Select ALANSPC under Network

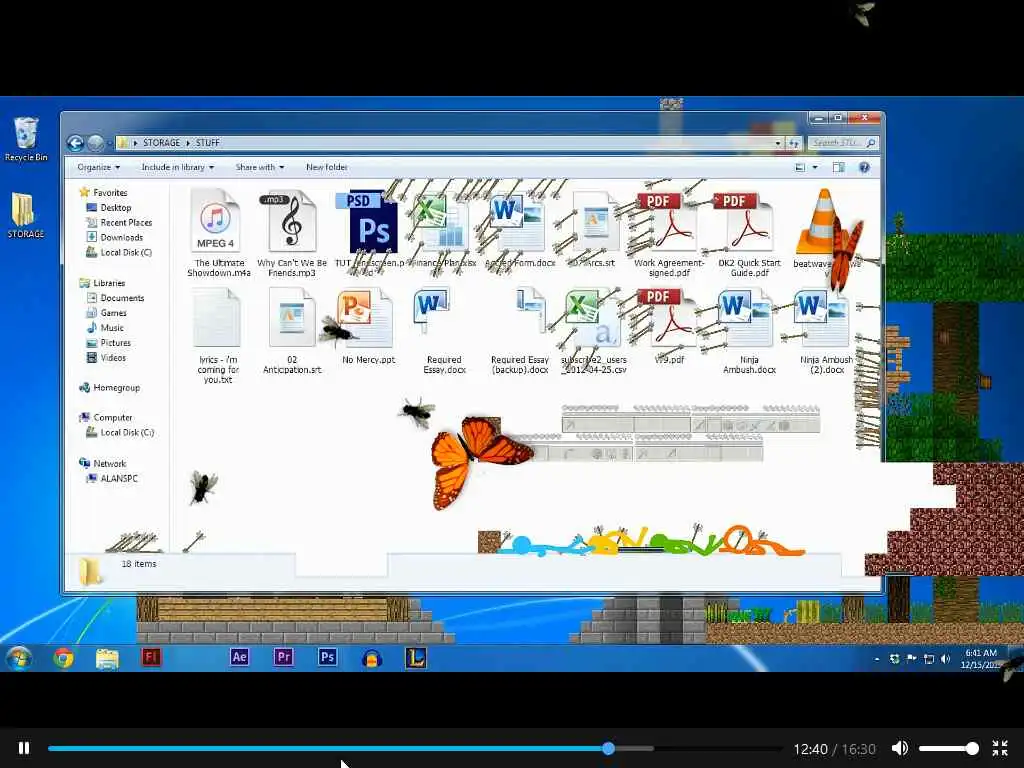119,479
